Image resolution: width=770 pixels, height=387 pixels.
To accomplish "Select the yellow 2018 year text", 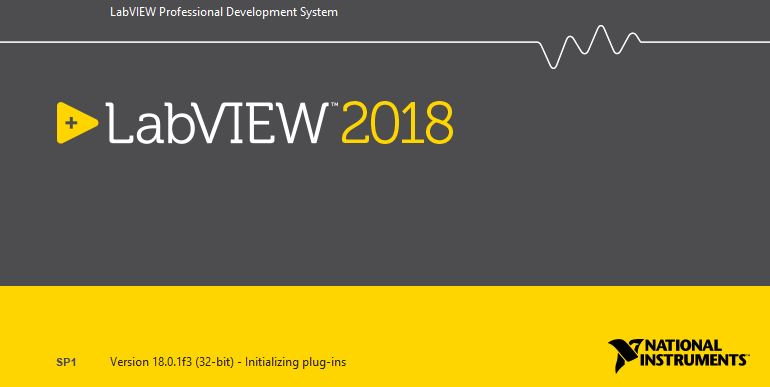I will pyautogui.click(x=397, y=123).
